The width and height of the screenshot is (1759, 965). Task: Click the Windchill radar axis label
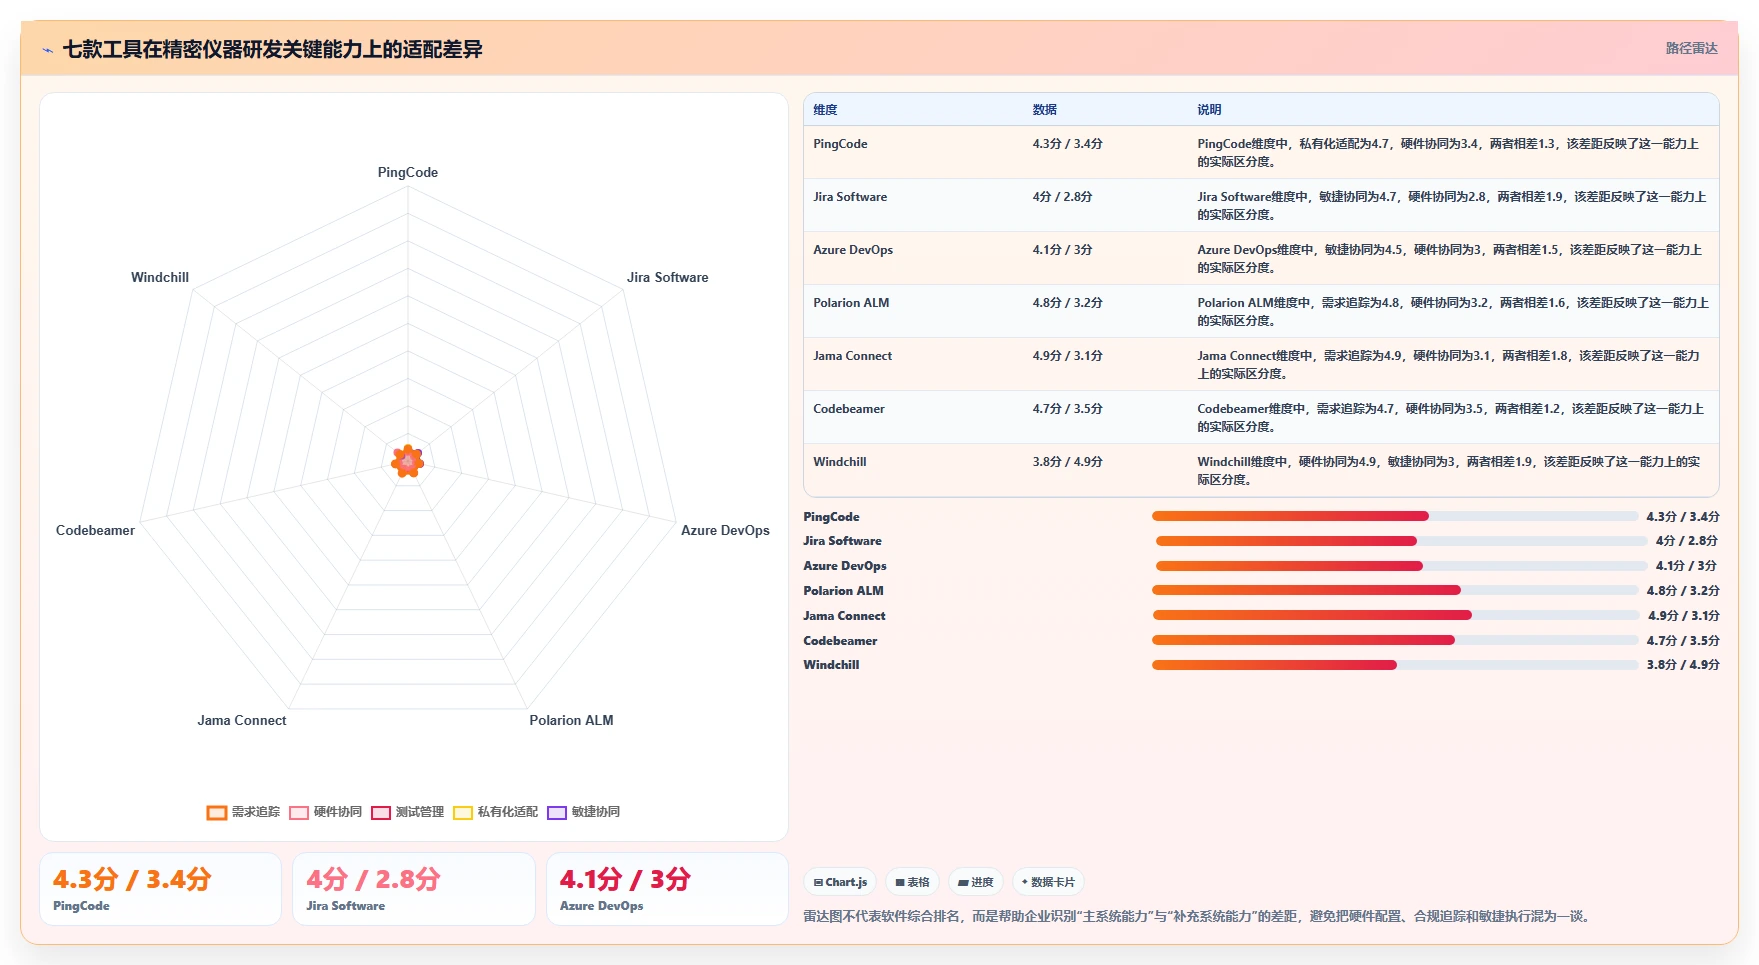[x=160, y=277]
